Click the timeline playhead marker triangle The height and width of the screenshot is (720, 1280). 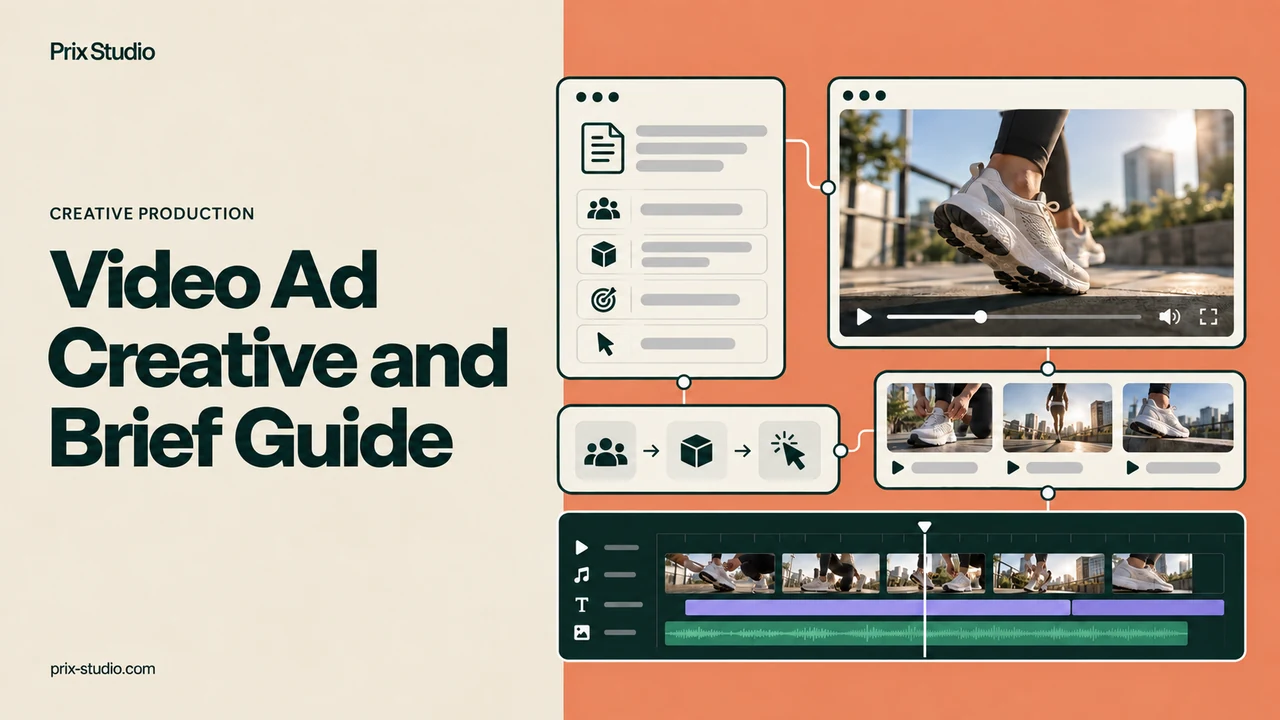click(x=924, y=526)
